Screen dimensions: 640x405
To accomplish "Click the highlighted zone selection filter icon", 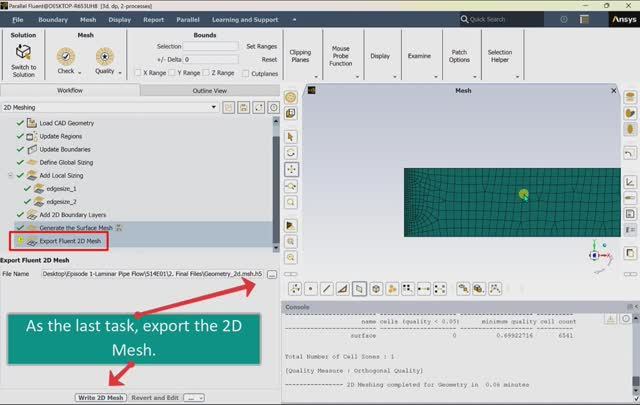I will (359, 289).
